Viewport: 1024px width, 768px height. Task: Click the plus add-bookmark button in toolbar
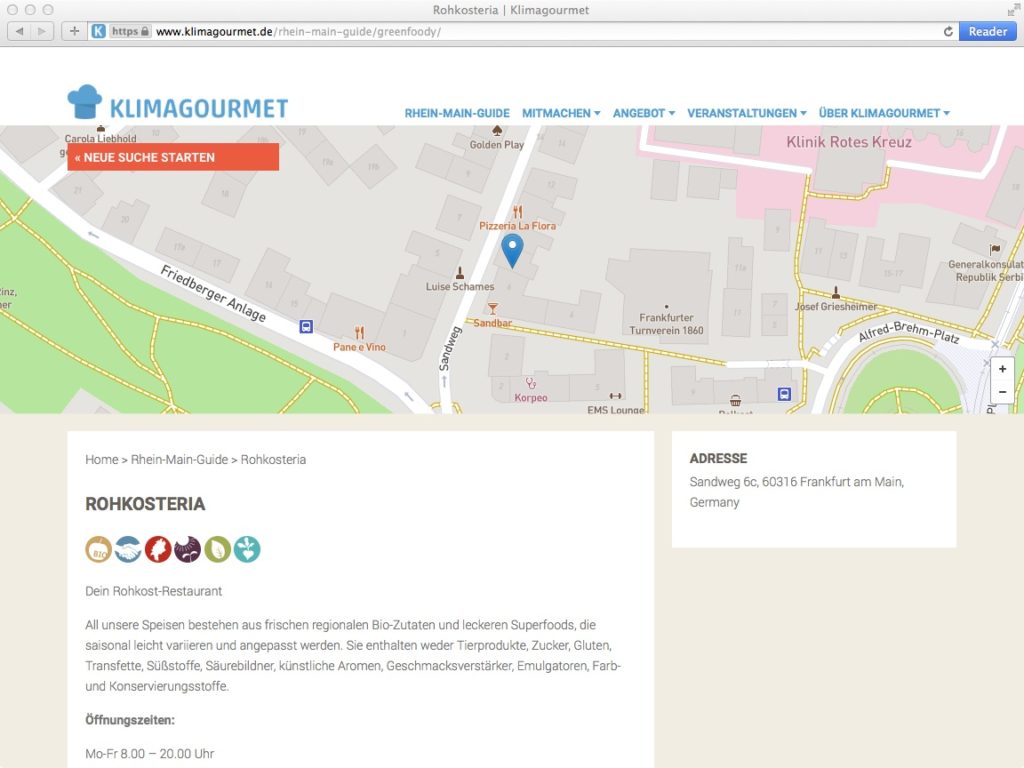tap(74, 31)
